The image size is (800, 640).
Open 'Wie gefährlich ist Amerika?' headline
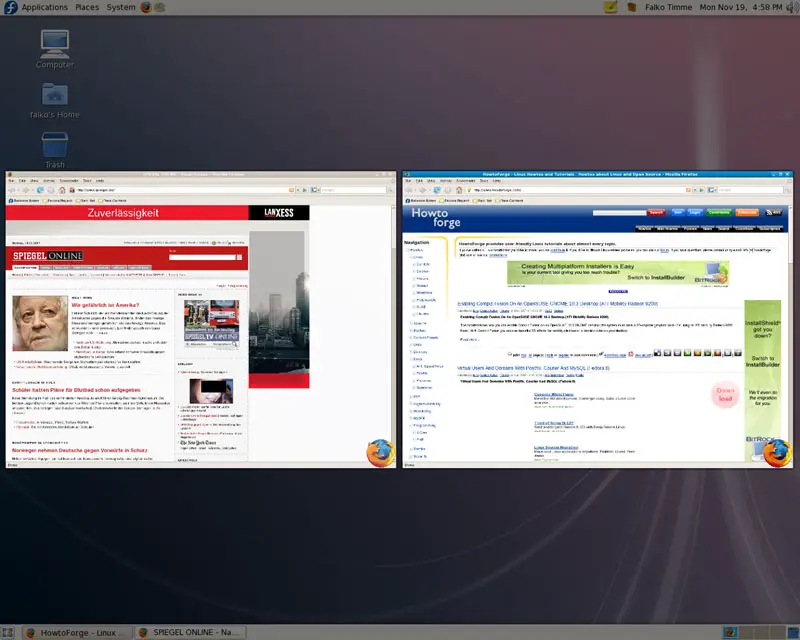[x=105, y=305]
